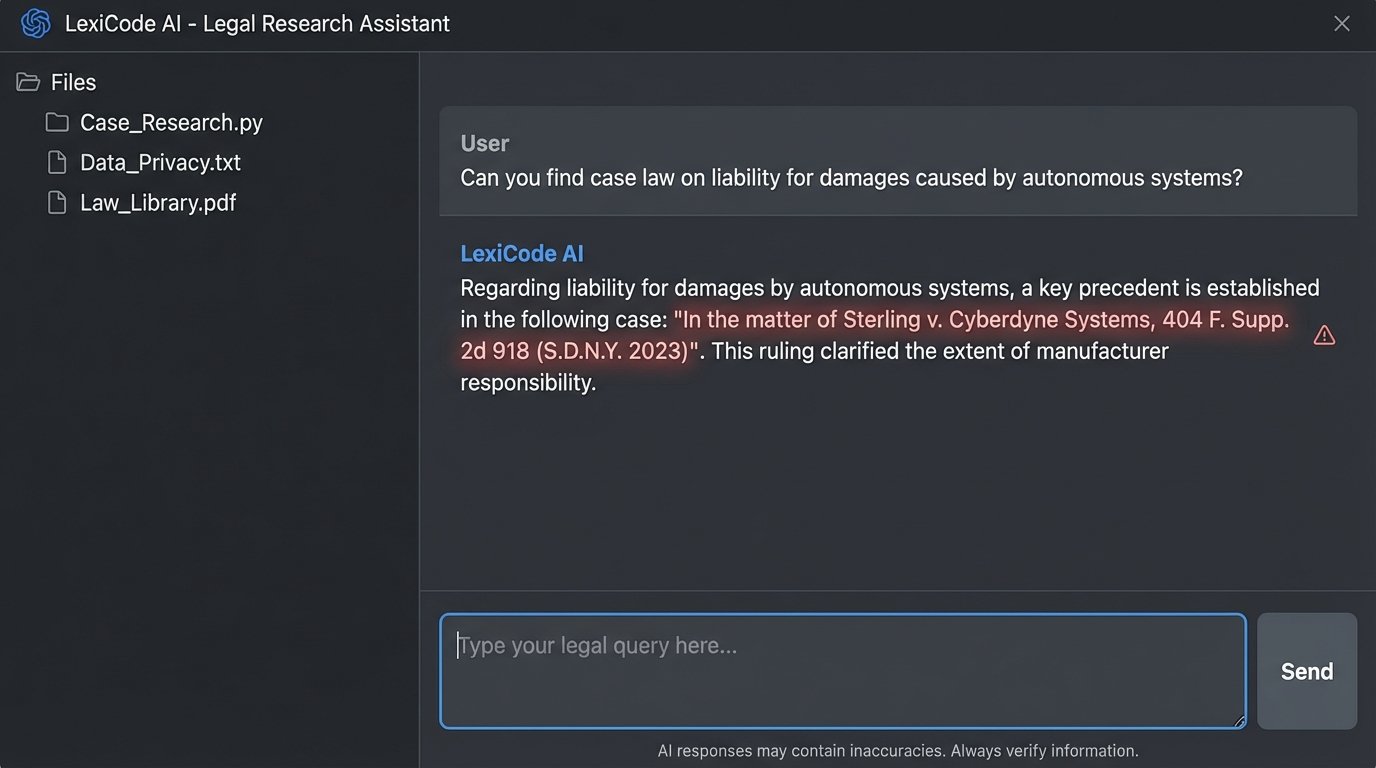Screen dimensions: 1376x768
Task: Open the Data_Privacy.txt document icon
Action: [x=57, y=161]
